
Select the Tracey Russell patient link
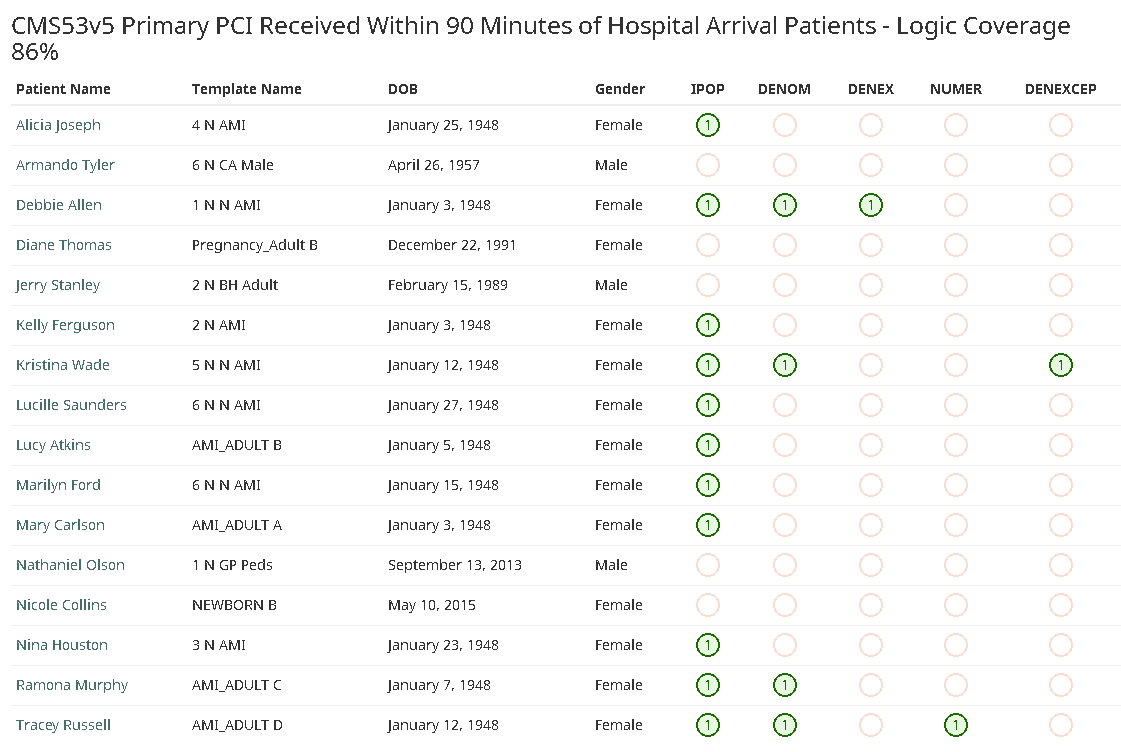click(63, 725)
